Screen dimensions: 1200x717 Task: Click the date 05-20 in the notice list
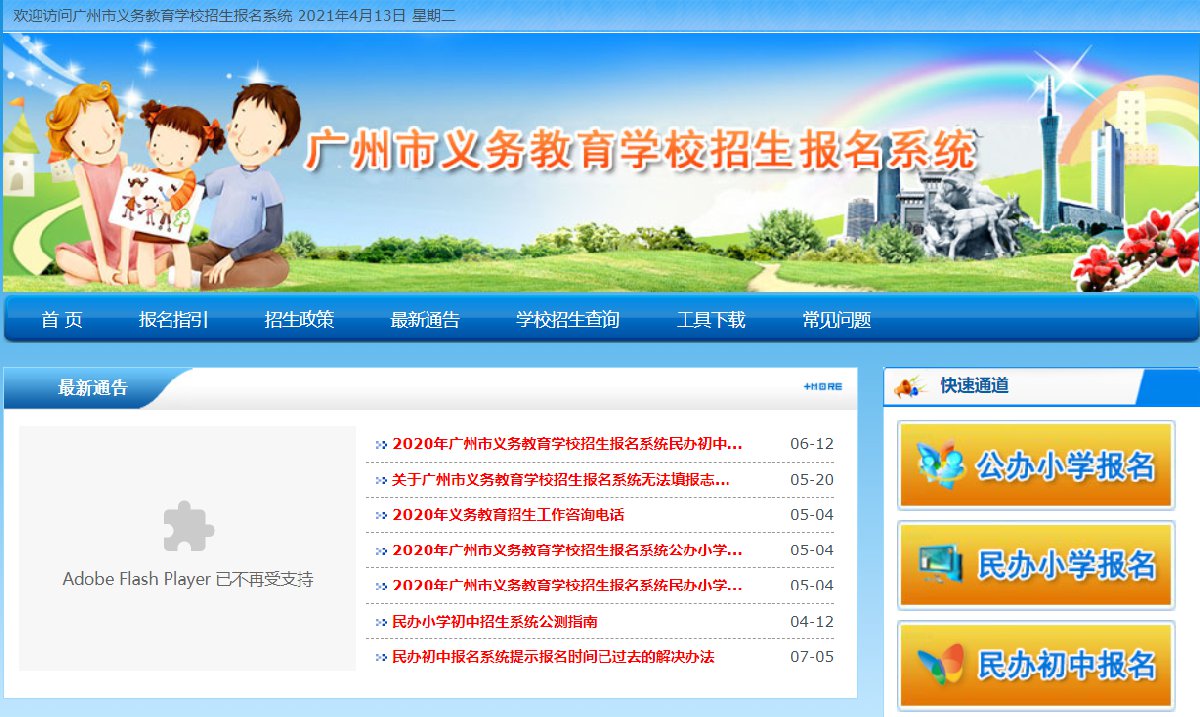(811, 480)
